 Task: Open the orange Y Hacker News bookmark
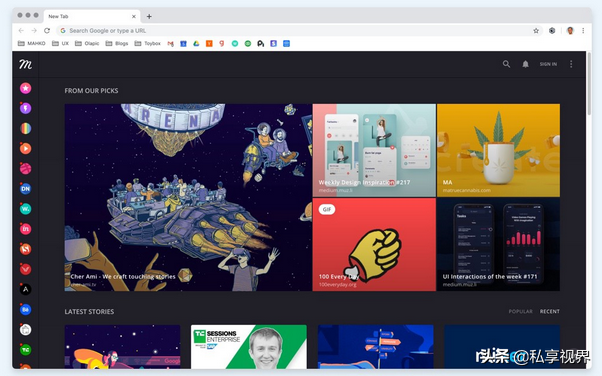(209, 44)
